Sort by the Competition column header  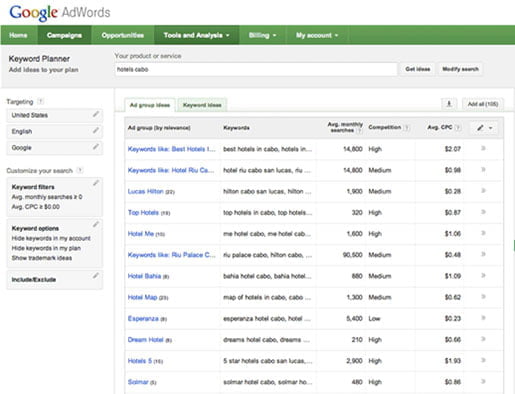pos(385,127)
